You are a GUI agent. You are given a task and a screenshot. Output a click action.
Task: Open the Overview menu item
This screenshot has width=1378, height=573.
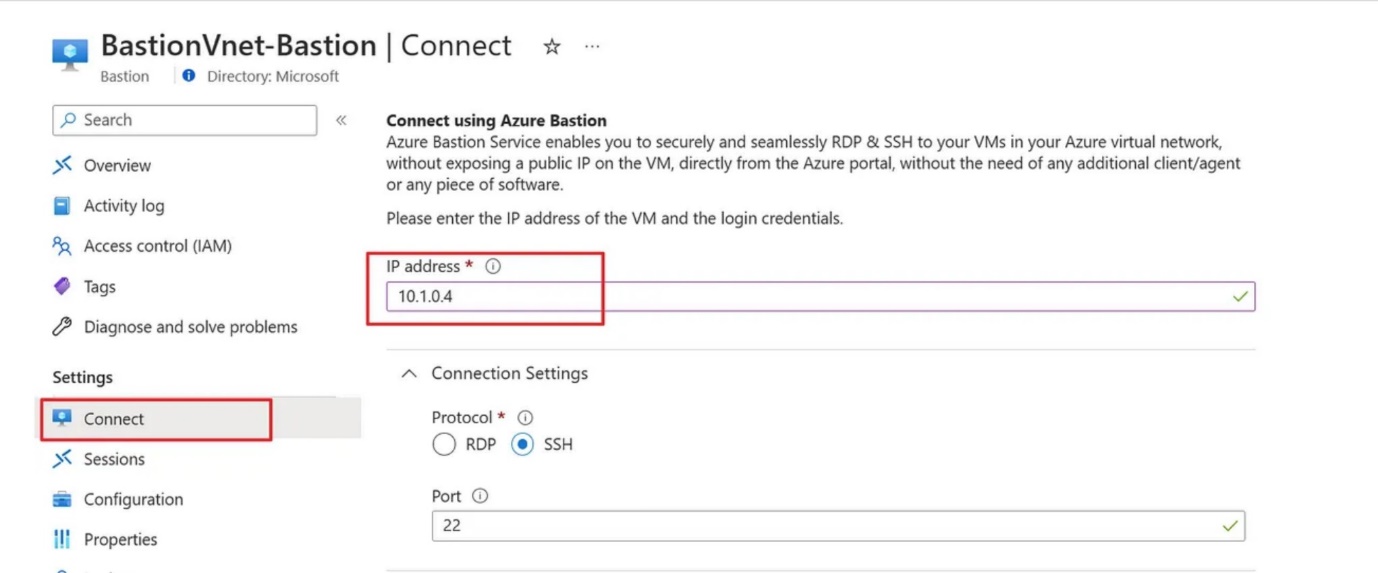116,166
